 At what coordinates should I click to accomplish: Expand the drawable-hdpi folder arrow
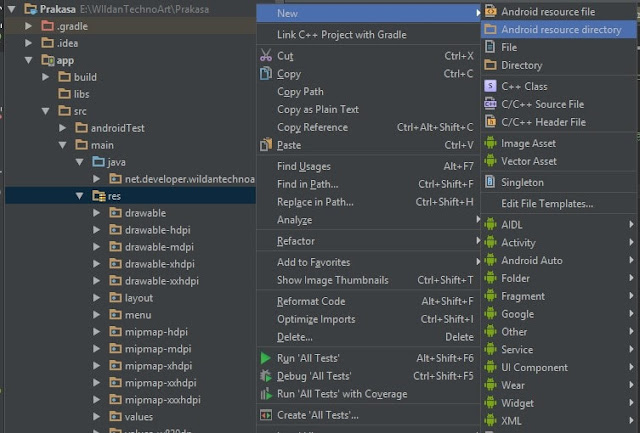coord(97,230)
